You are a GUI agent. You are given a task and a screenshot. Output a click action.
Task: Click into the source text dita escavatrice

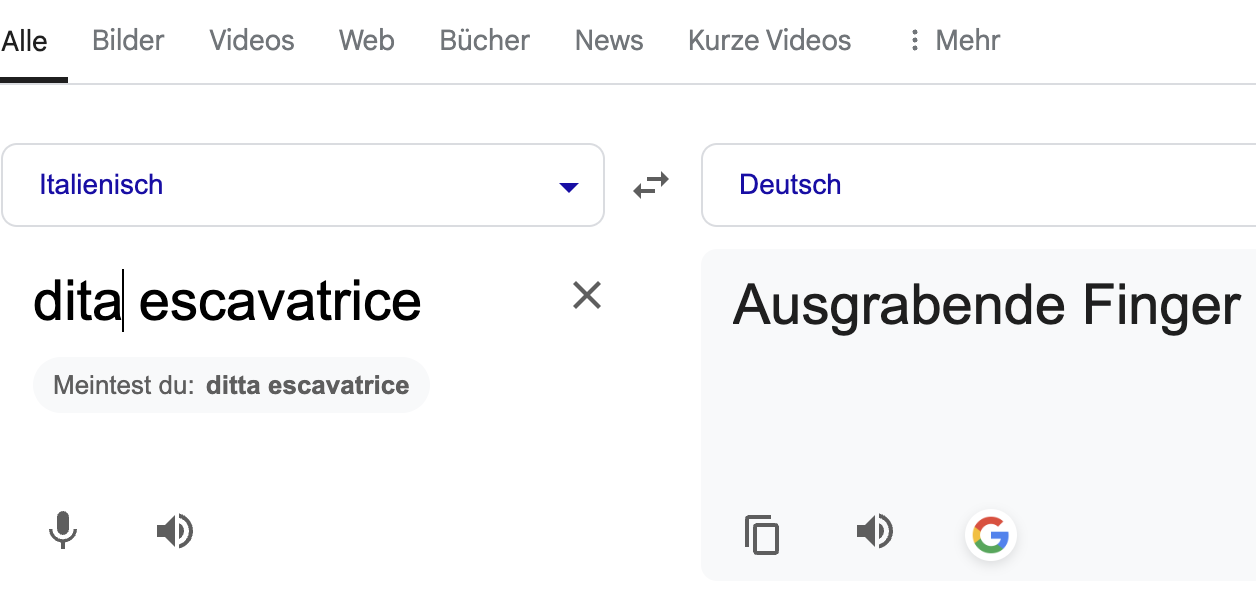227,301
